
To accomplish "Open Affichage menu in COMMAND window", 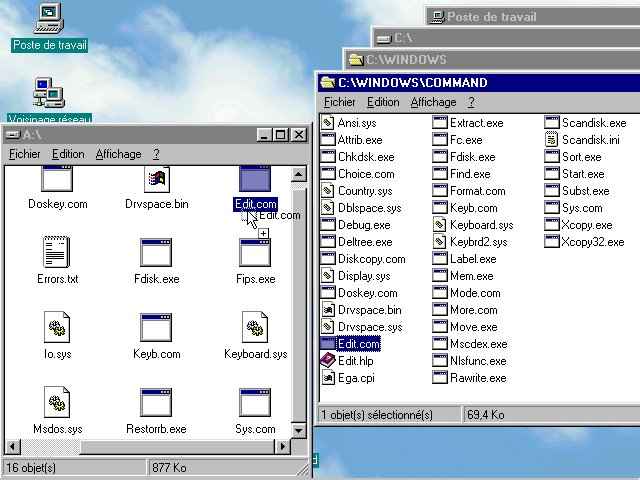I will click(x=433, y=102).
